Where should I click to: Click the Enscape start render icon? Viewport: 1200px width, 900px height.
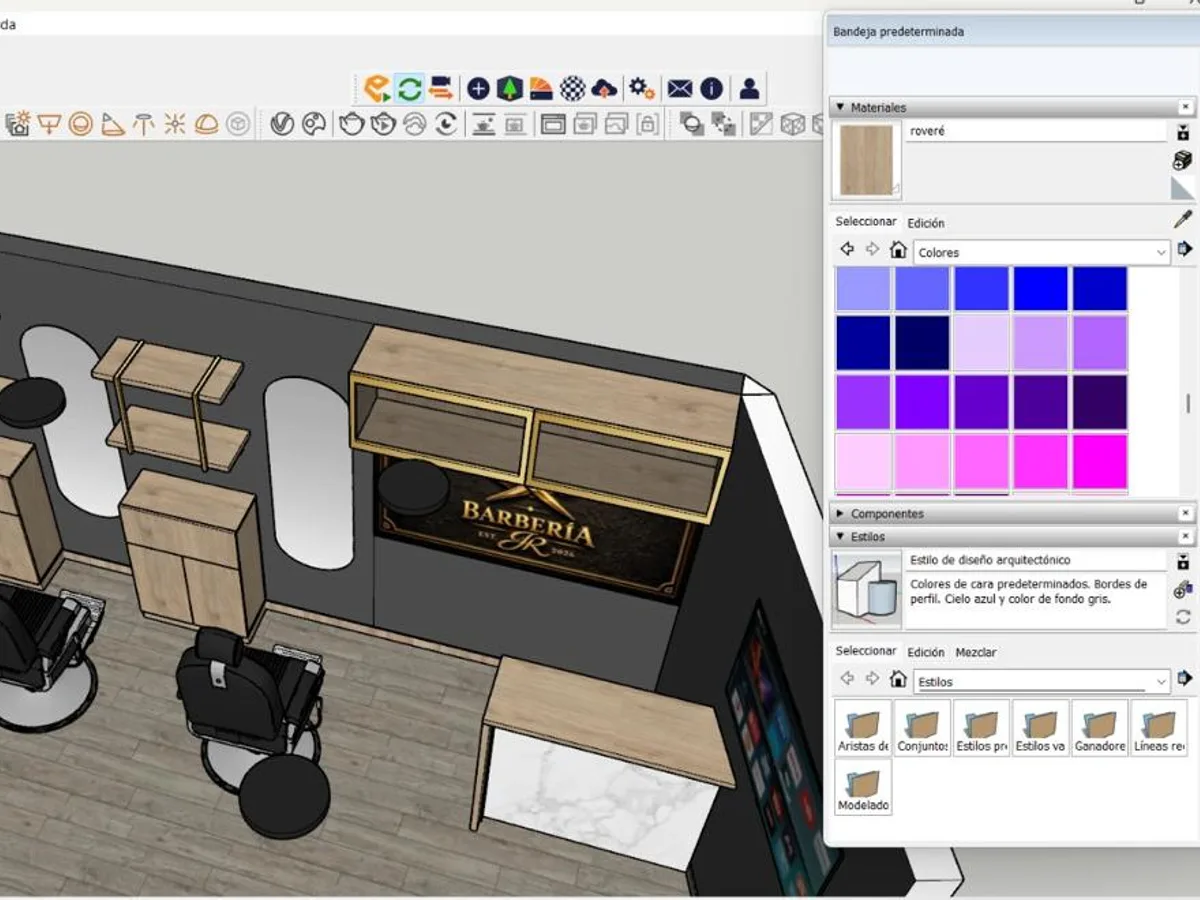pyautogui.click(x=377, y=88)
